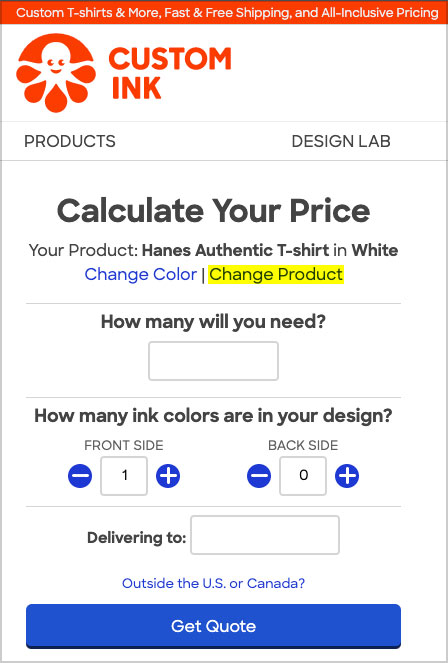This screenshot has height=663, width=448.
Task: Select the front side color count box
Action: [x=124, y=476]
